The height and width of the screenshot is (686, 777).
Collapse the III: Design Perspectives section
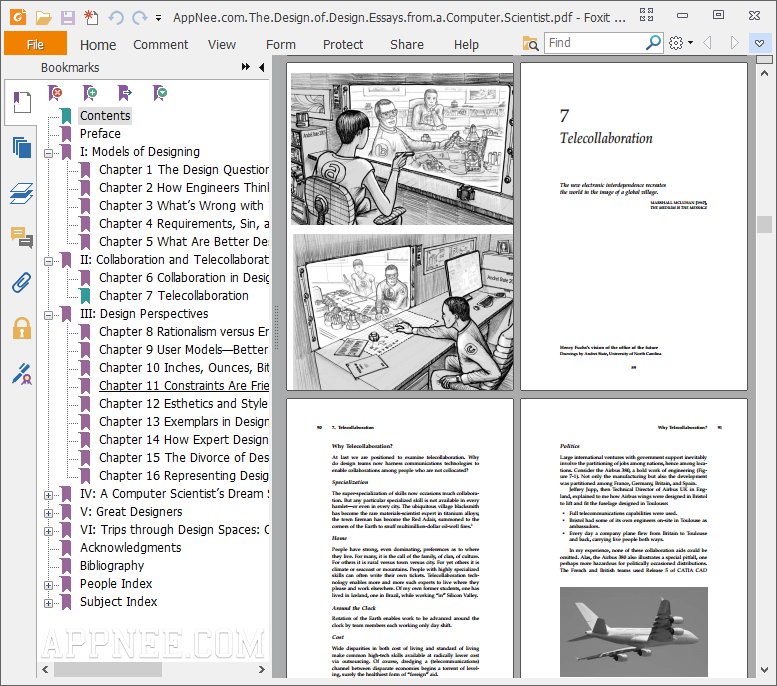click(x=49, y=315)
